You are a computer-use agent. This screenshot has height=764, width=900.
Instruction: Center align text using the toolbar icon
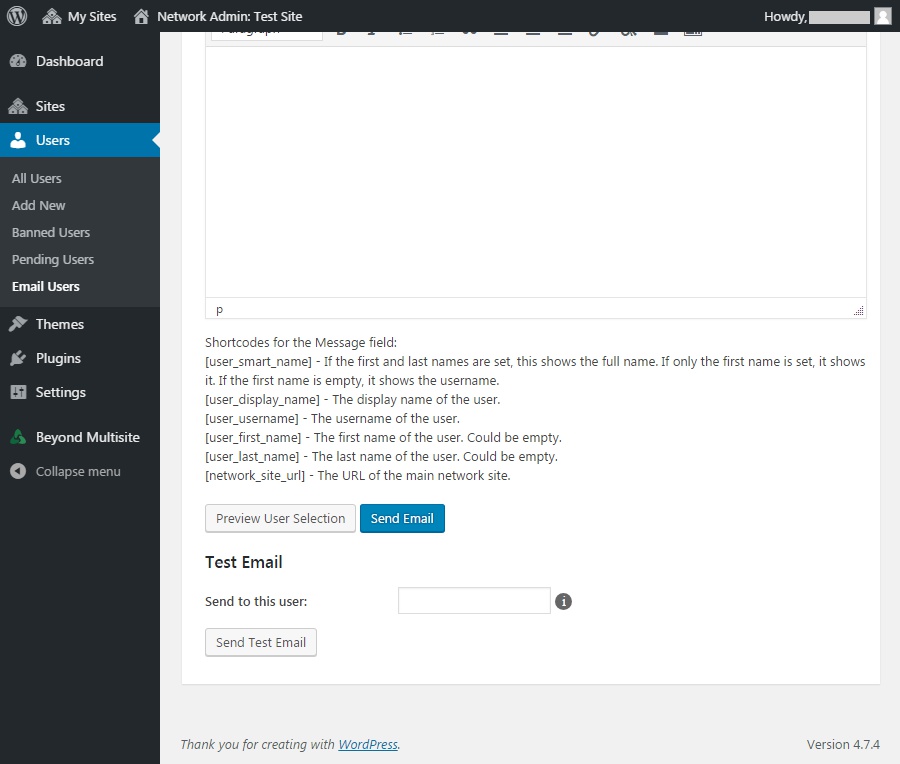pos(533,30)
